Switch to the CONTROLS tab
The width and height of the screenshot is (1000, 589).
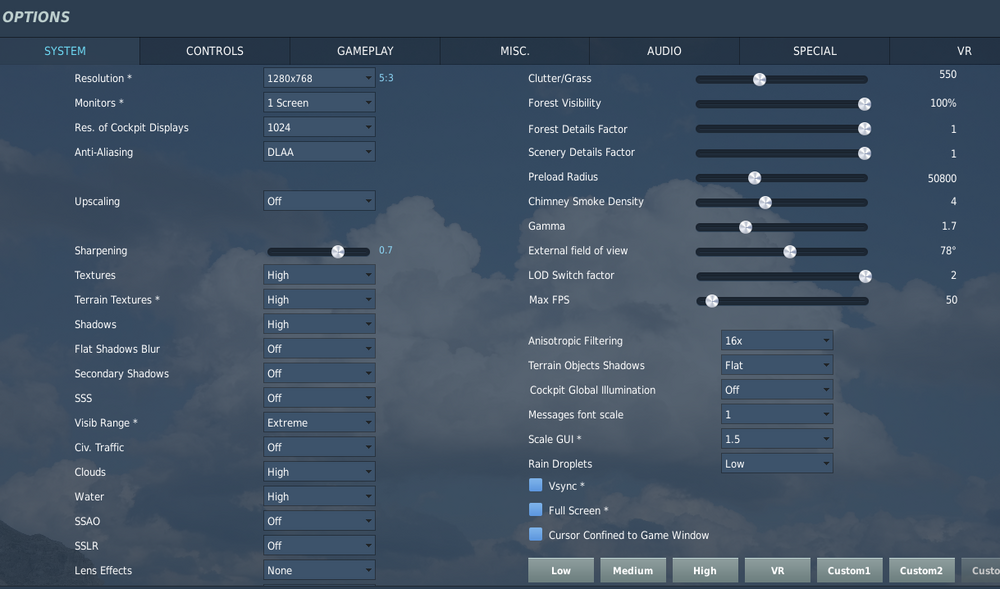pos(215,51)
